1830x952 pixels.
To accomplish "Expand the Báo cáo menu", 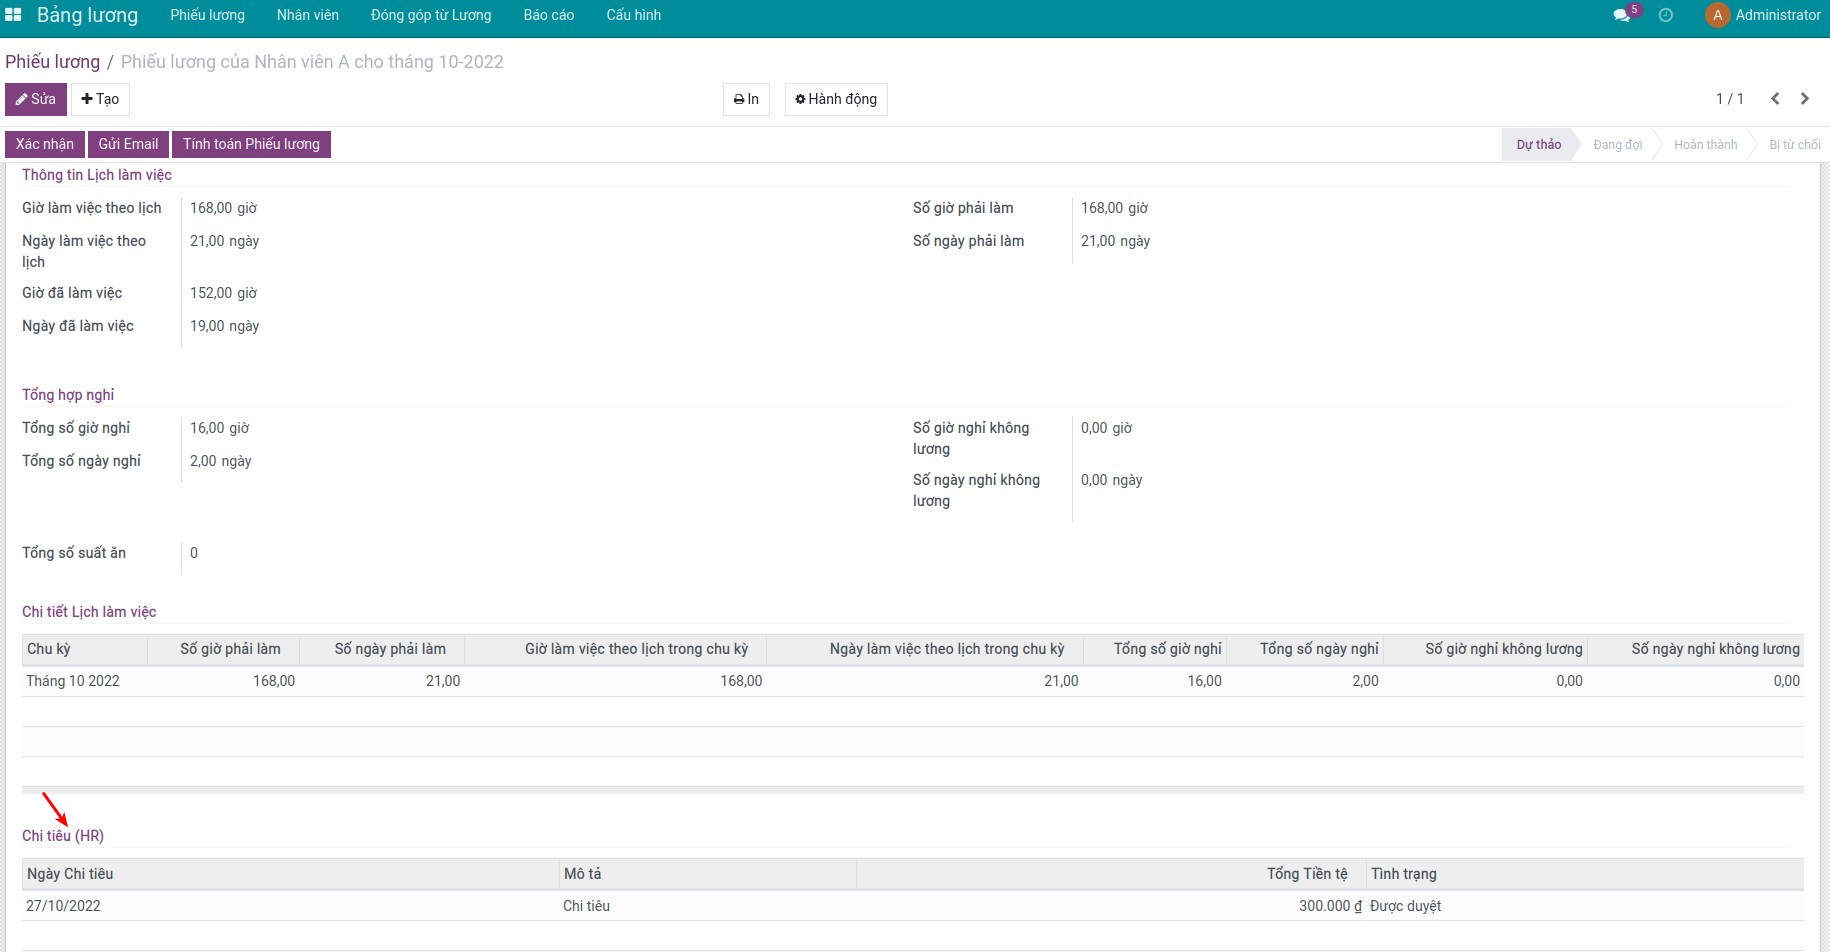I will pos(548,15).
